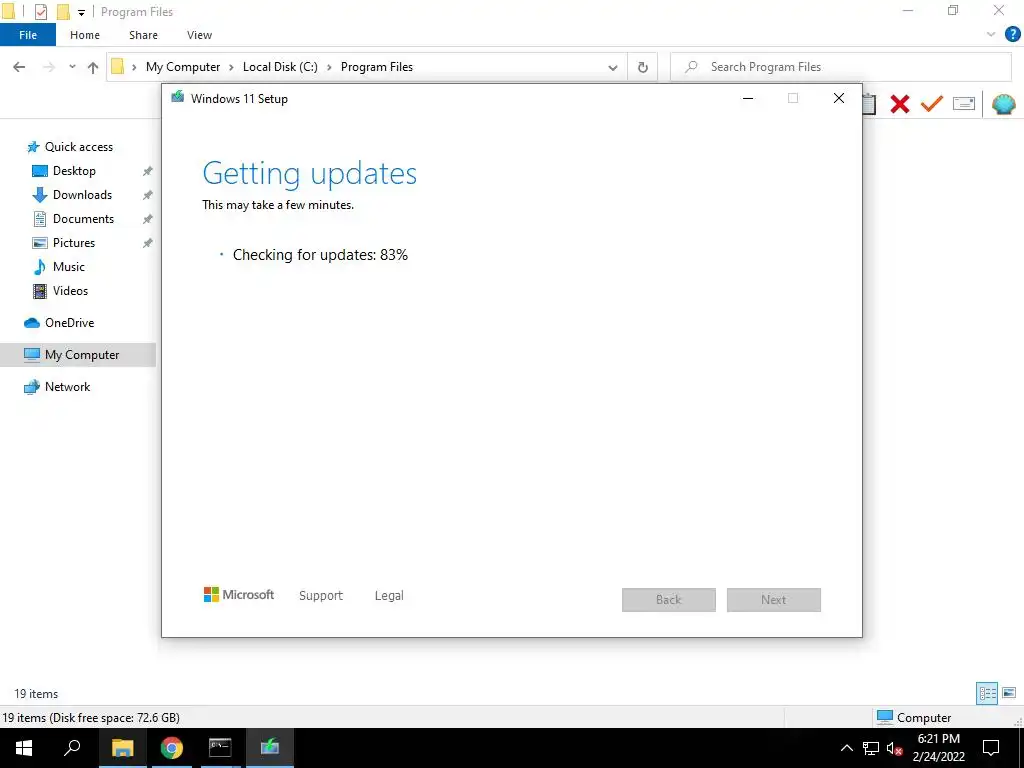Open Explorer Help question mark icon
The image size is (1024, 768).
pos(1012,35)
